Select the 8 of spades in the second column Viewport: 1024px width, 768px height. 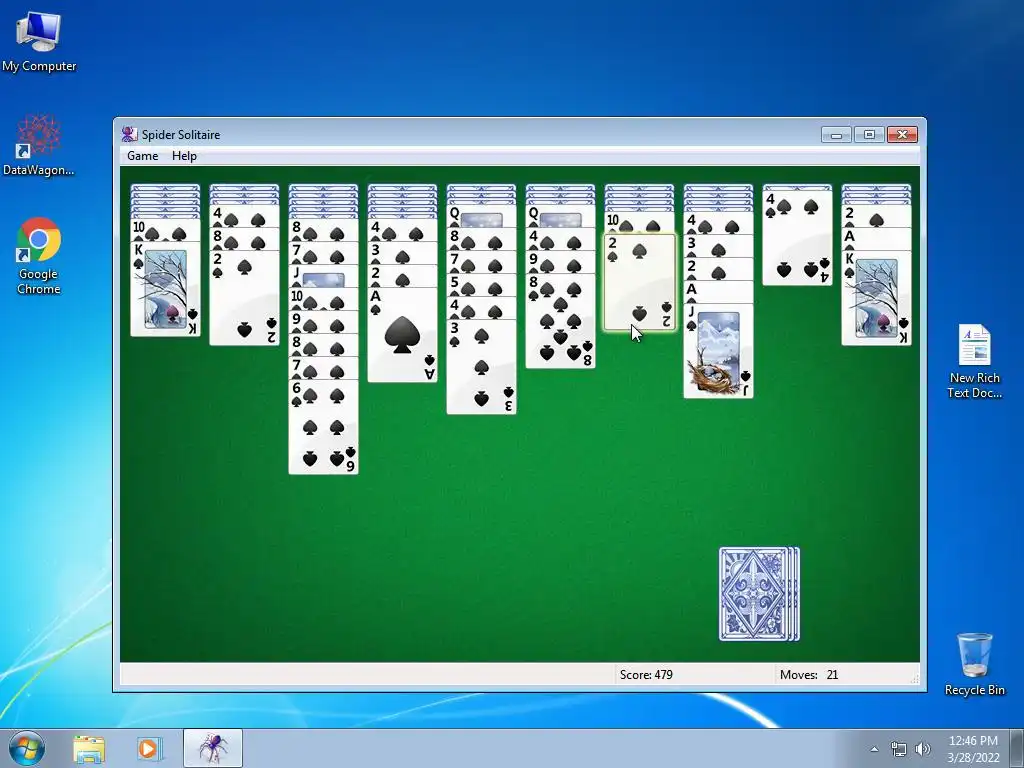tap(244, 238)
